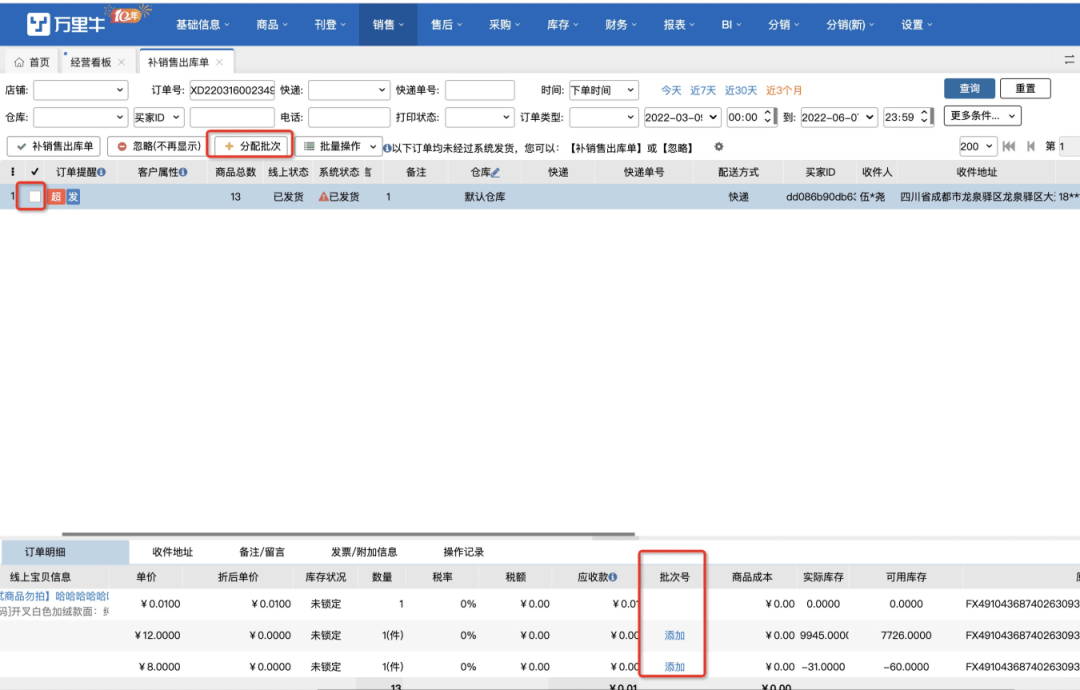Click the warning triangle beside 已发货
Viewport: 1080px width, 690px height.
(x=323, y=197)
